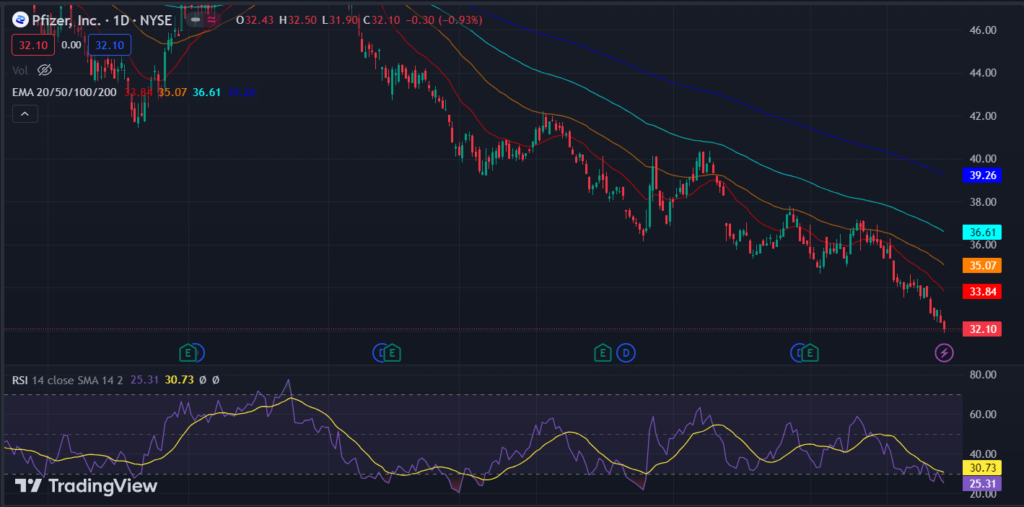This screenshot has width=1024, height=507.
Task: Open the earnings E marker left of the standalone D
Action: (x=602, y=353)
